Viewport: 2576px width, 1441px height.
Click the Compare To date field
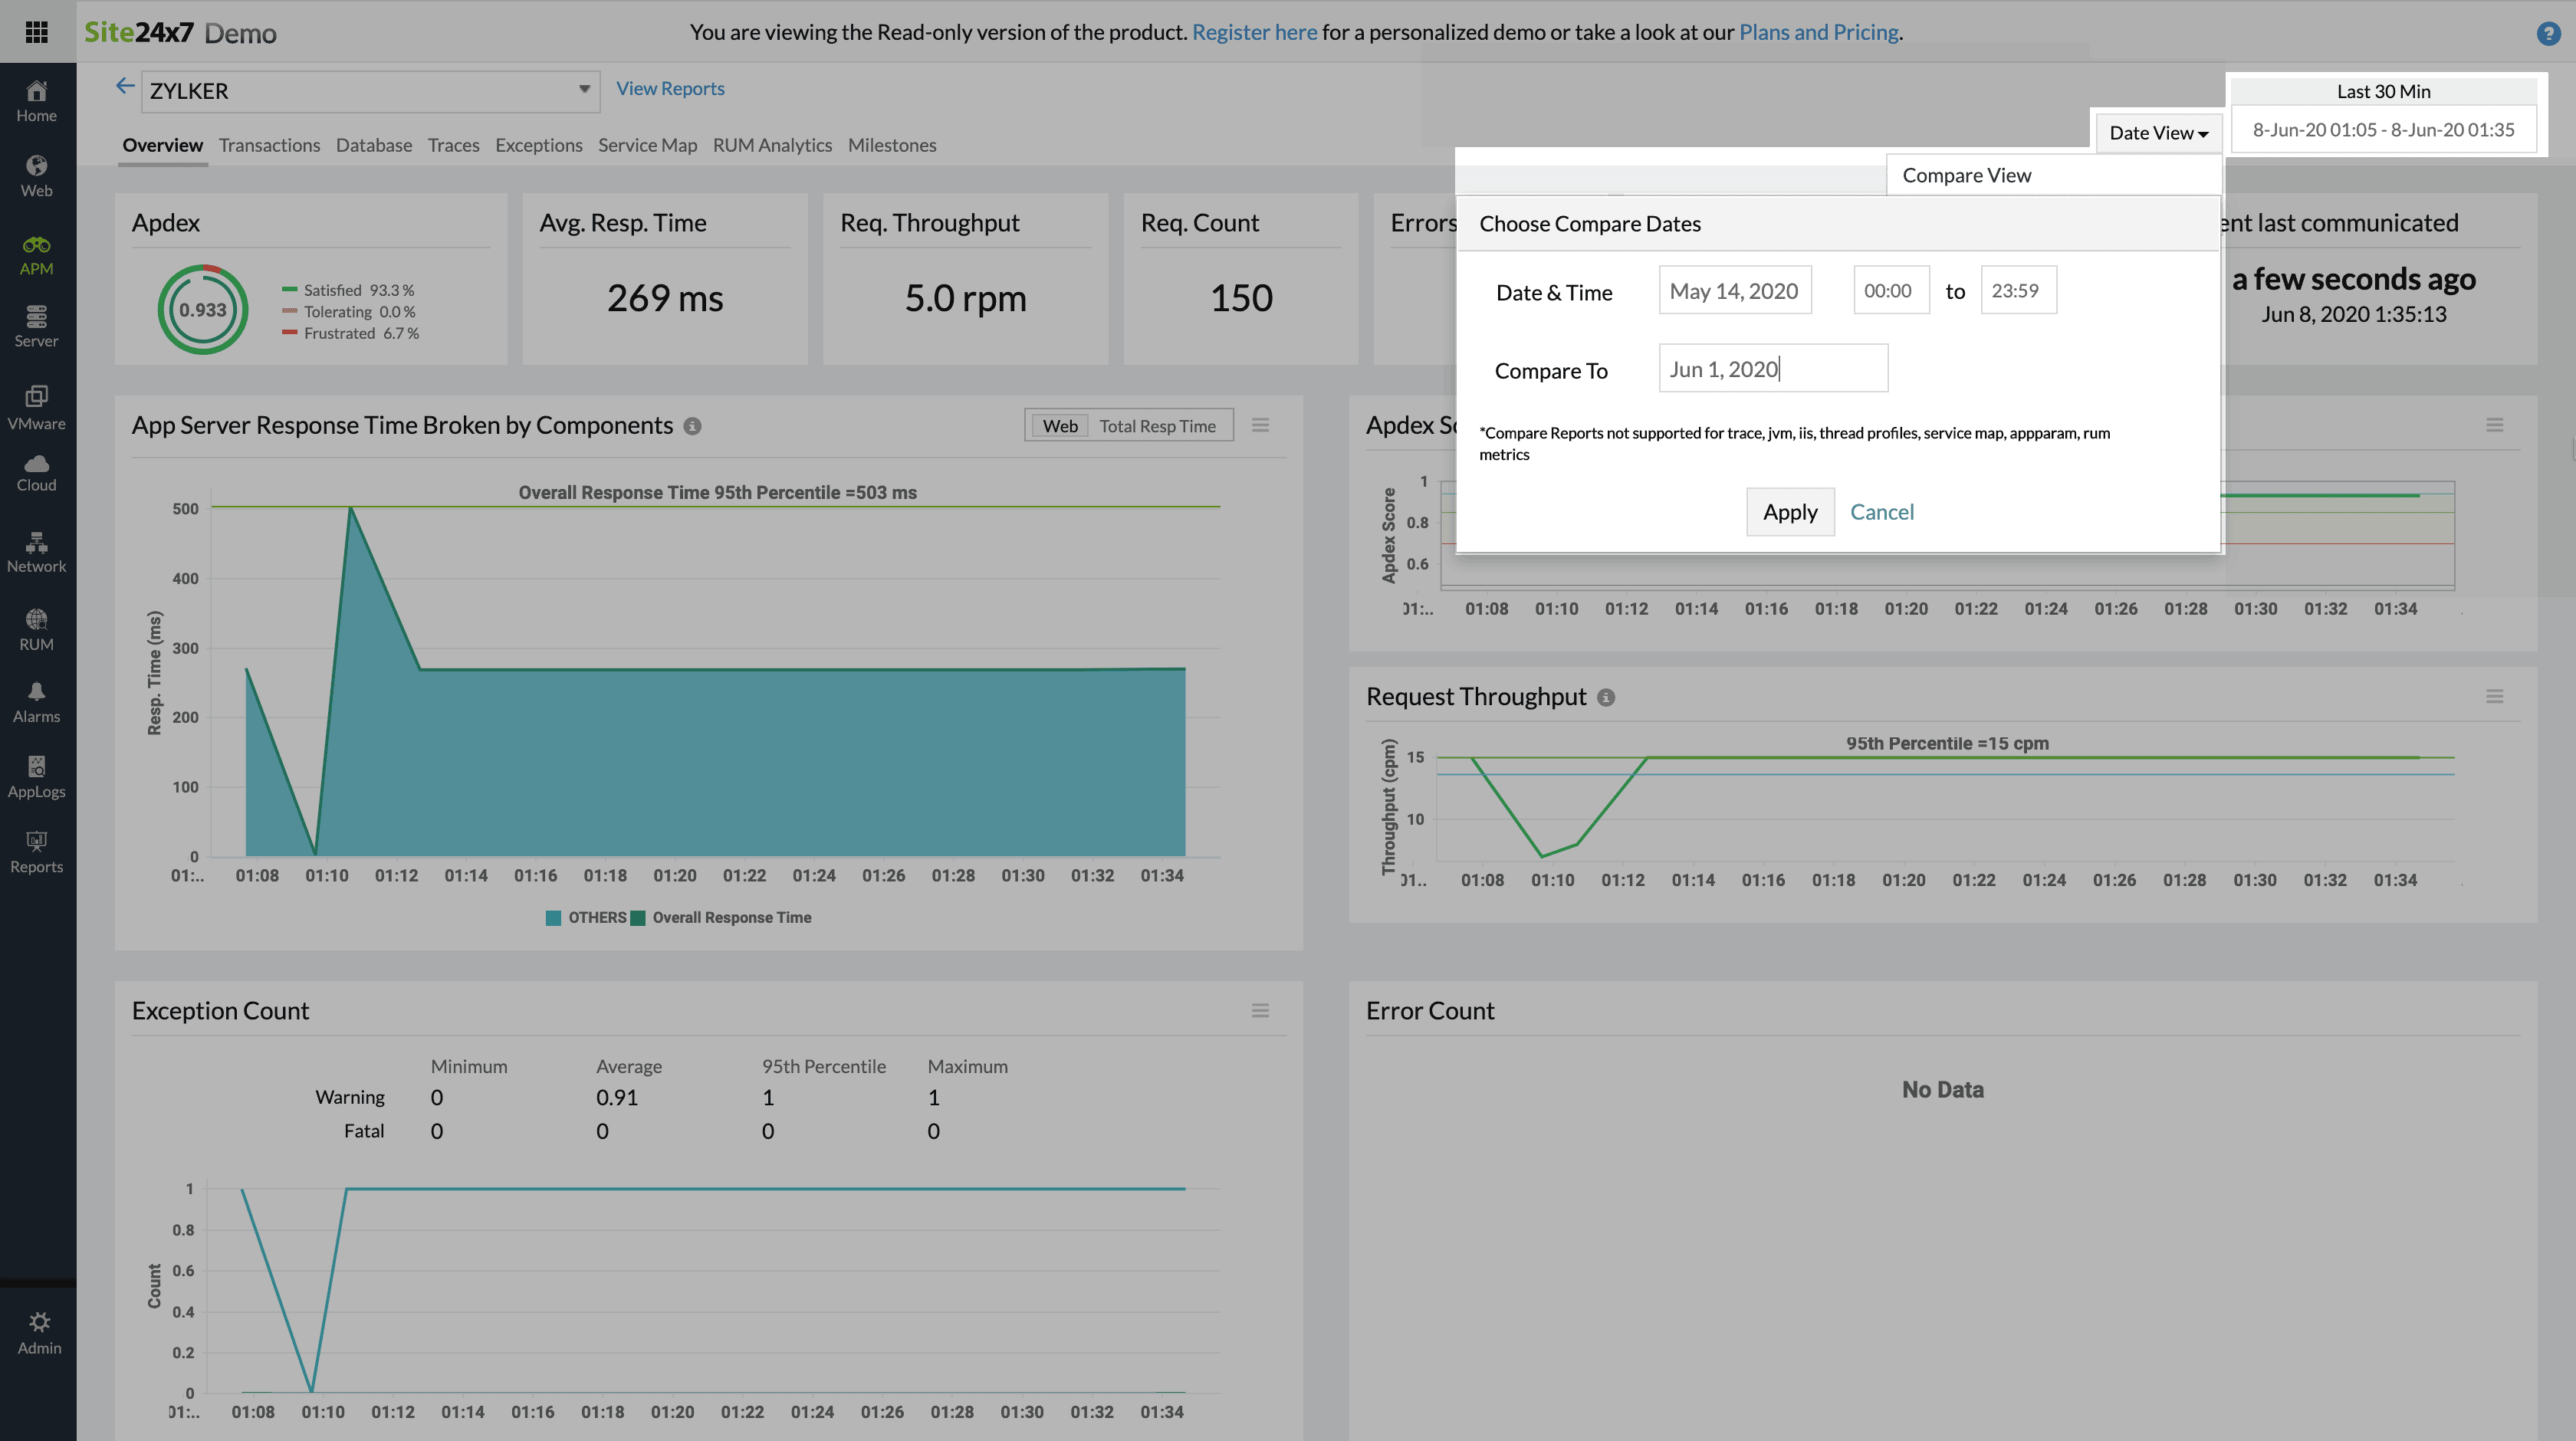[x=1772, y=368]
